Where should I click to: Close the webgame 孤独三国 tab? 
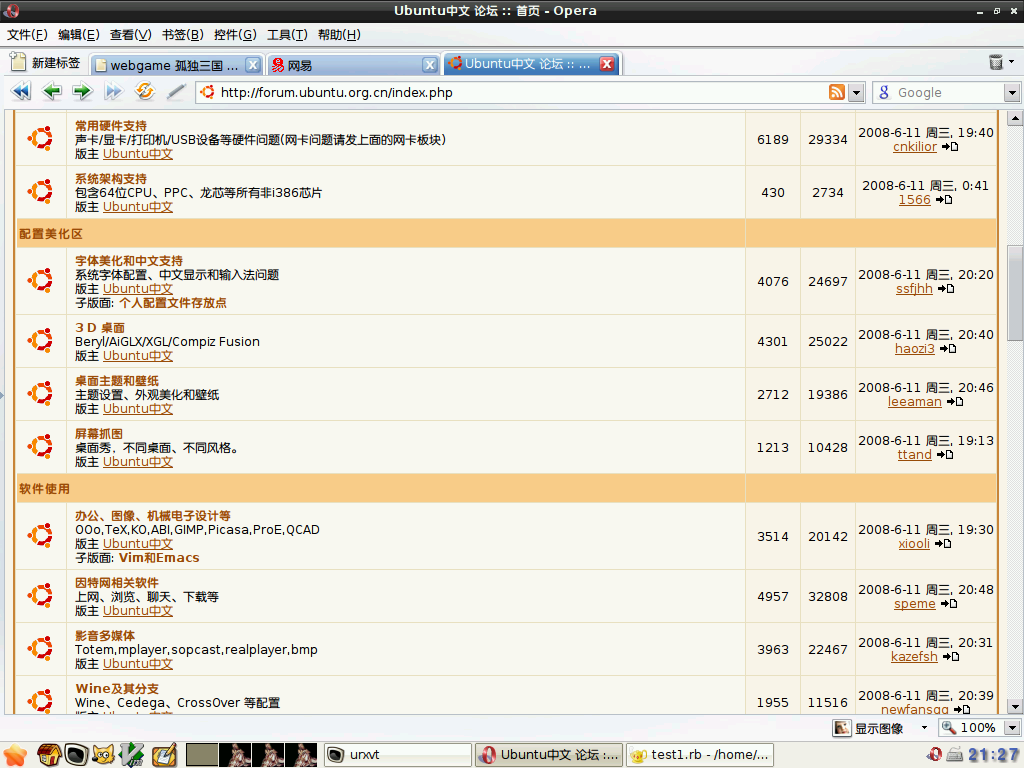tap(253, 65)
